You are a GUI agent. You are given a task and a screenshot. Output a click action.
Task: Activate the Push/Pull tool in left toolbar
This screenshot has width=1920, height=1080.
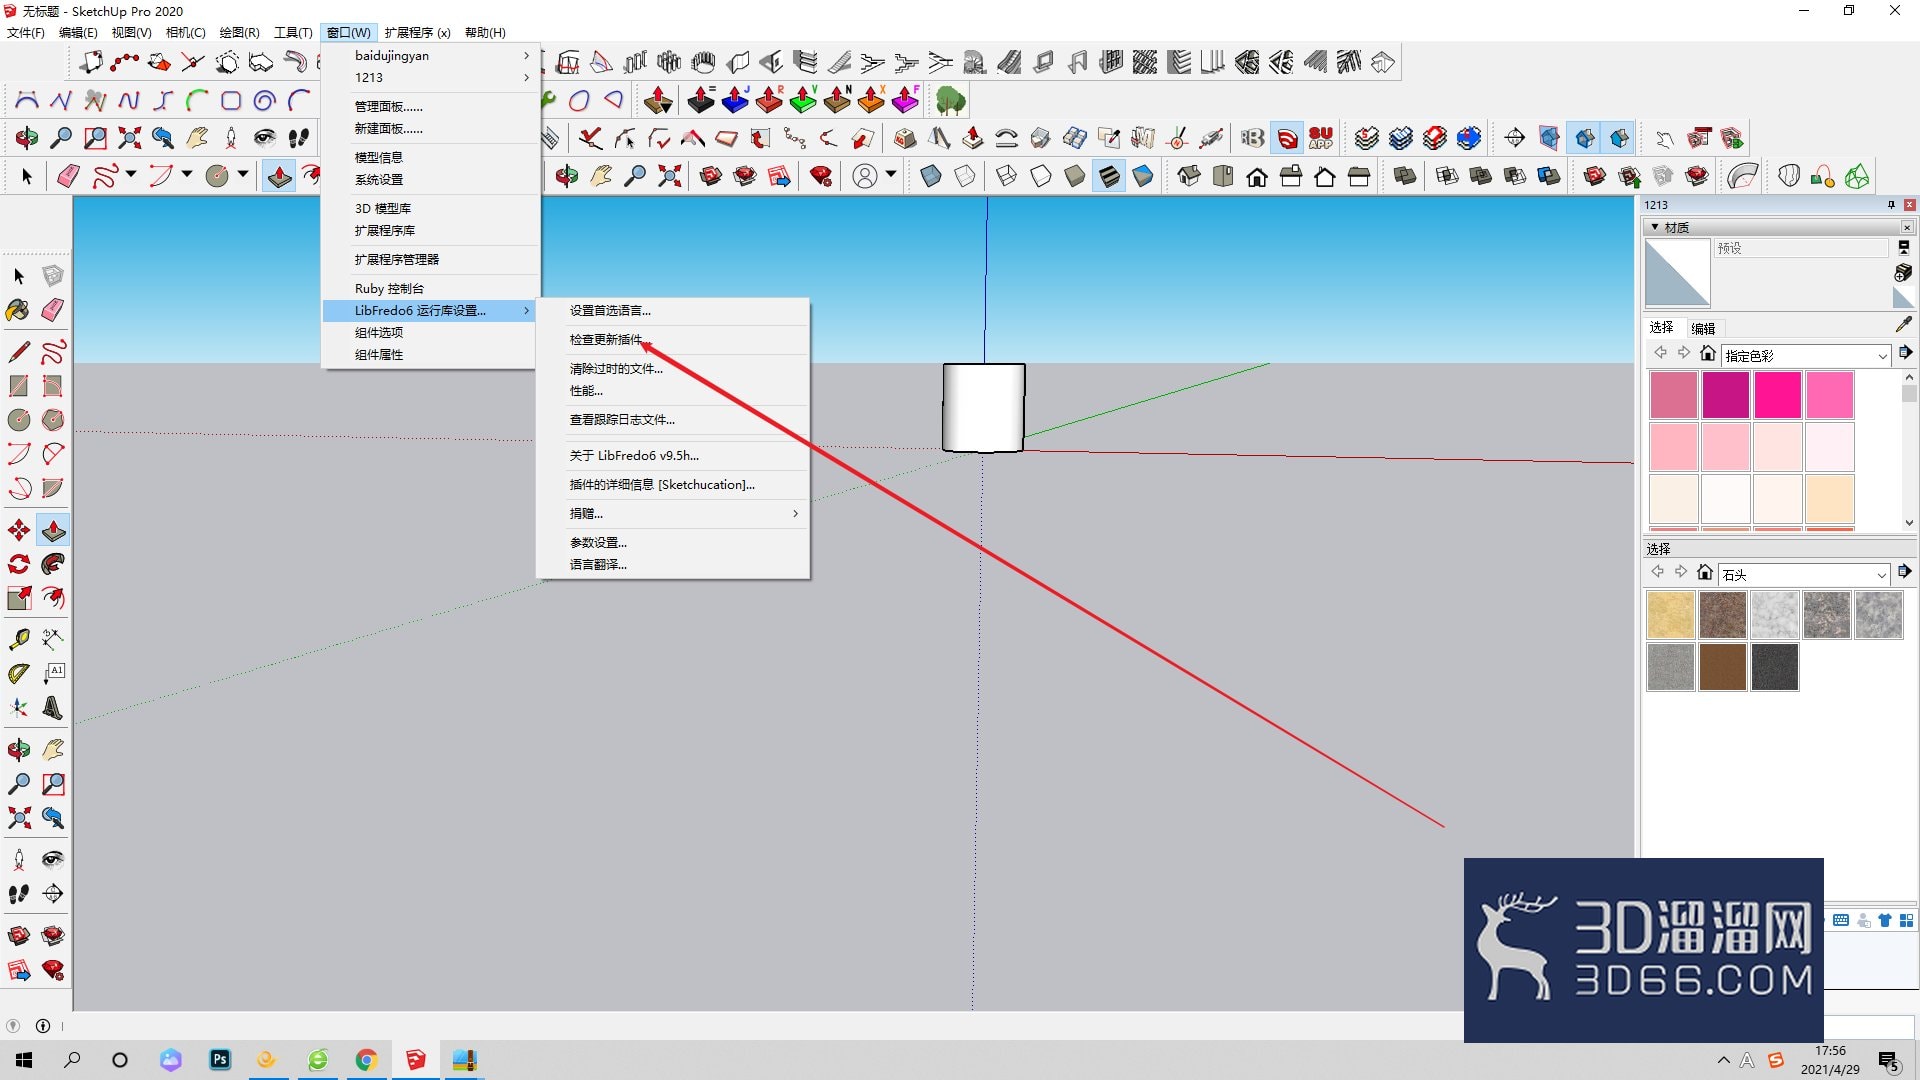[x=53, y=530]
